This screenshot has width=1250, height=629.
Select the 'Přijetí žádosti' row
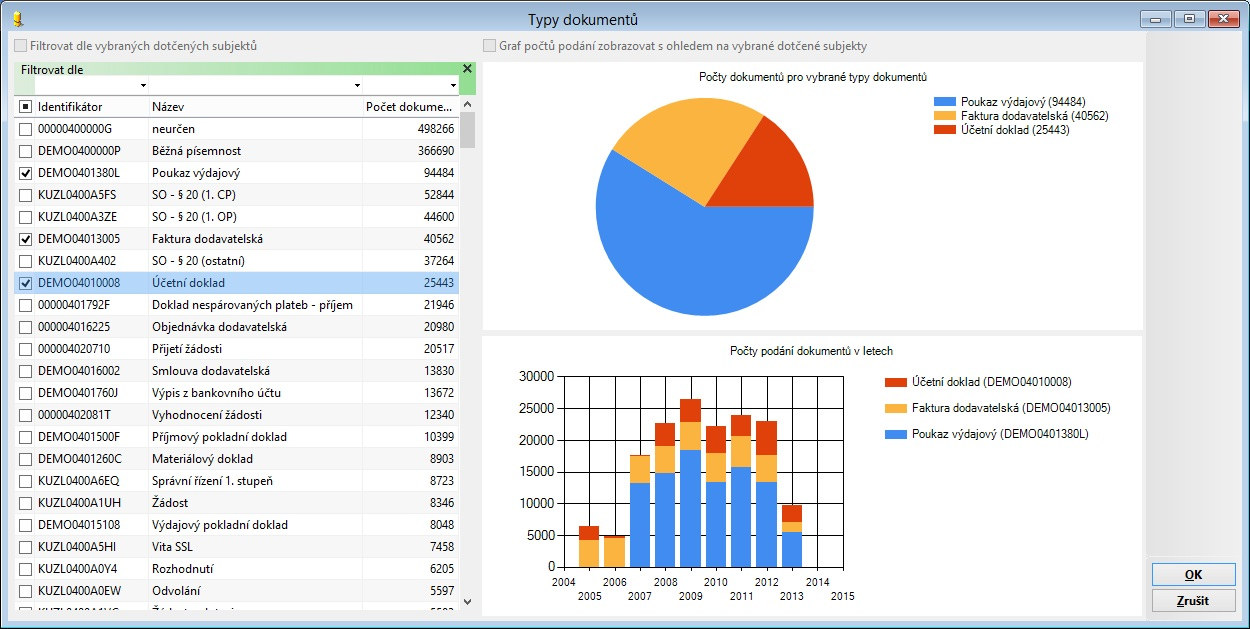[x=237, y=349]
